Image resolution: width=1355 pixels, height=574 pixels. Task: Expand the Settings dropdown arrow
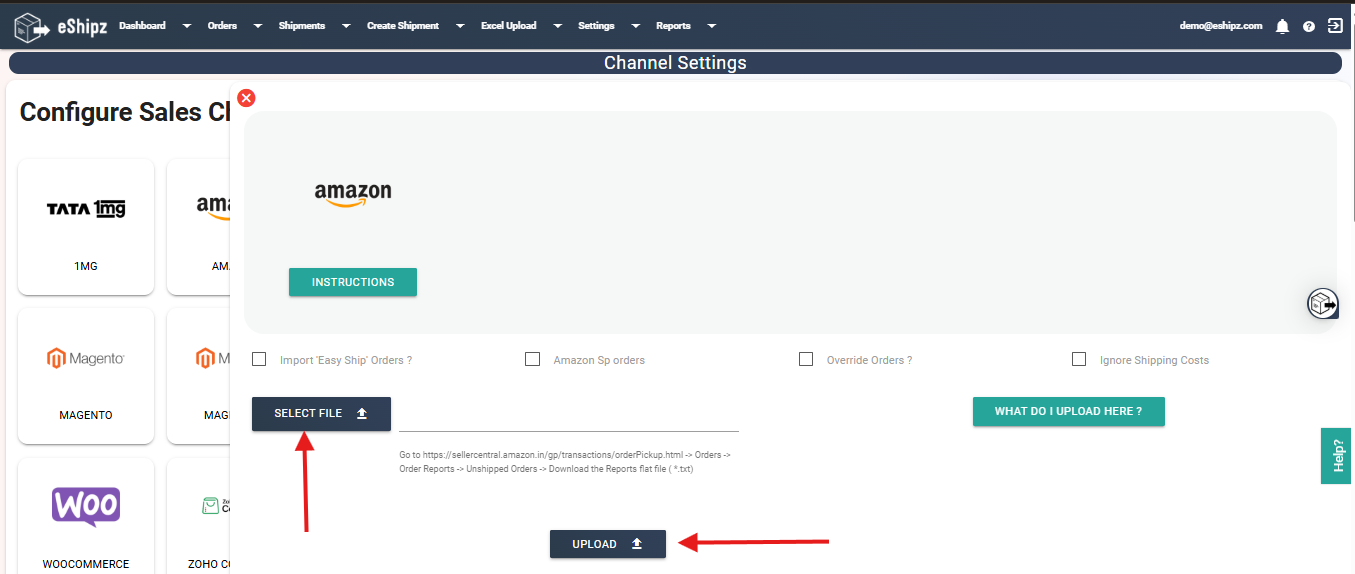[635, 26]
